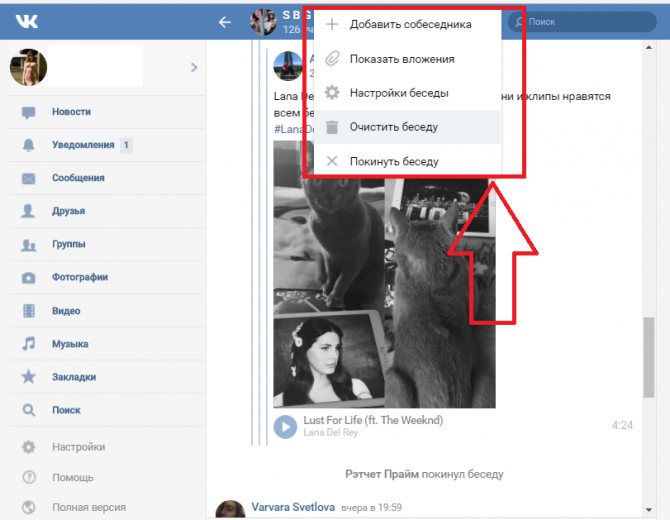
Task: Click the Группы people icon
Action: pos(29,245)
